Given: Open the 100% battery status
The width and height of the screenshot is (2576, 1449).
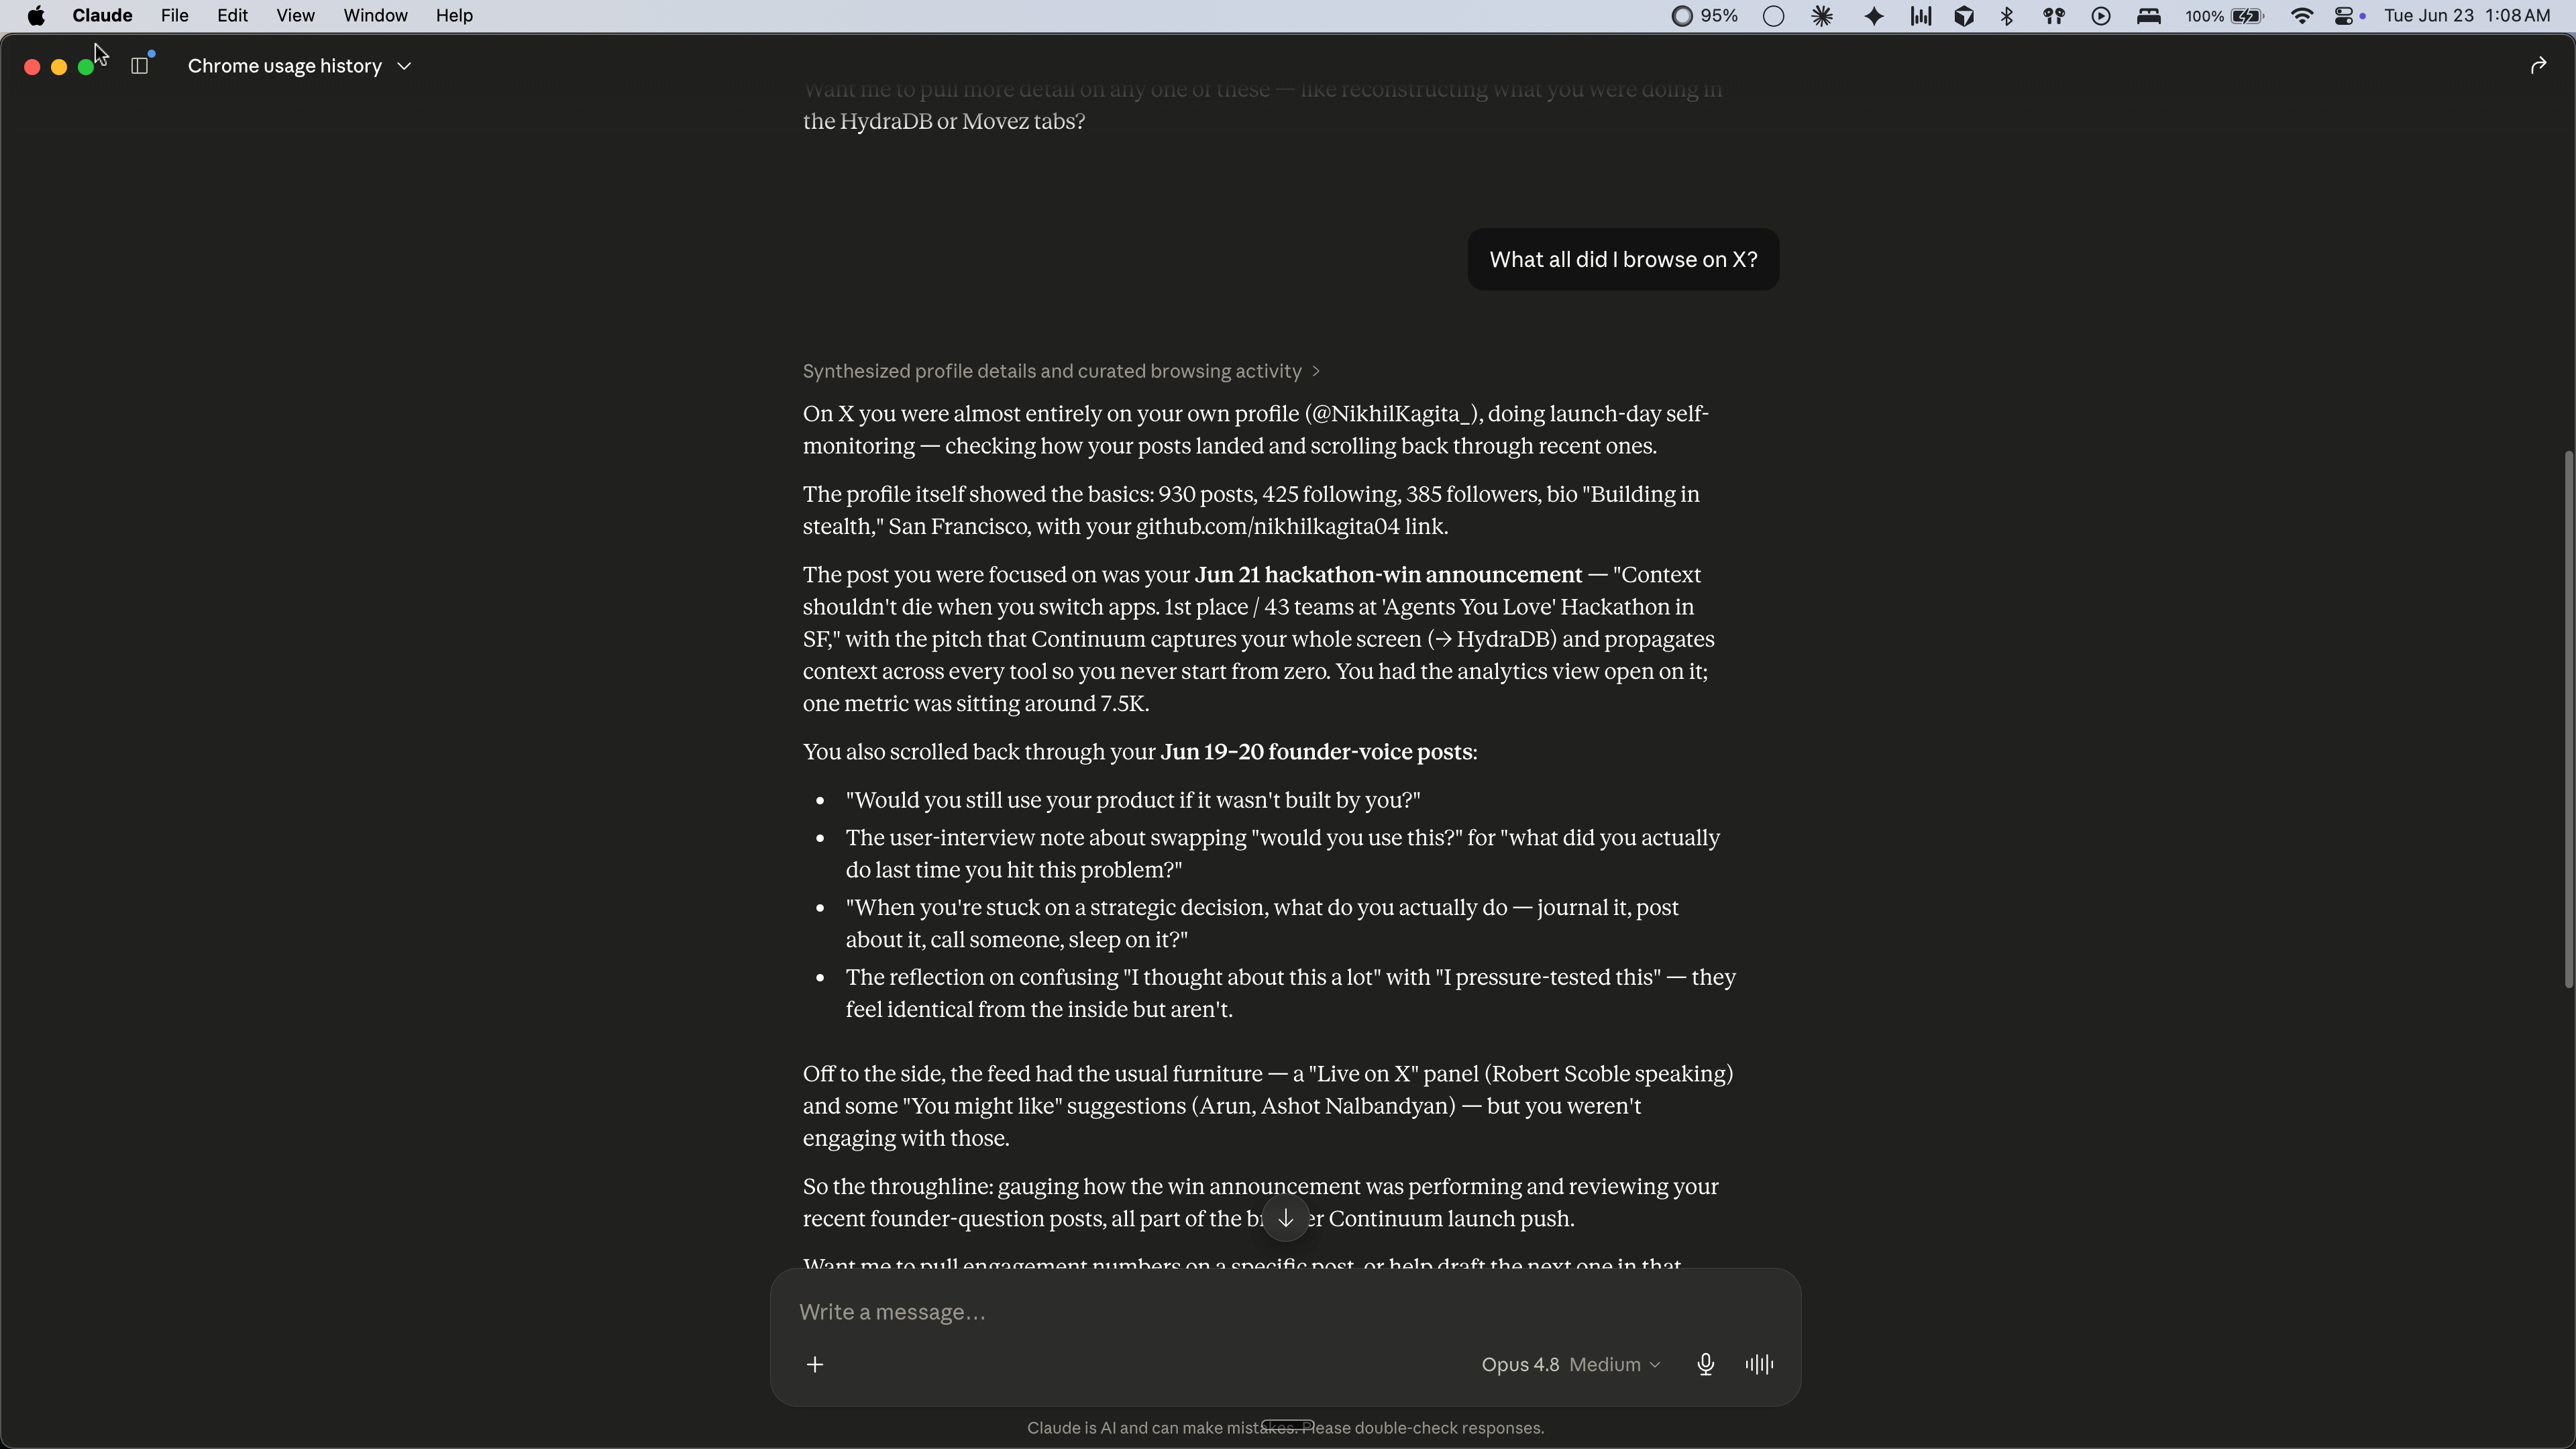Looking at the screenshot, I should click(2224, 16).
